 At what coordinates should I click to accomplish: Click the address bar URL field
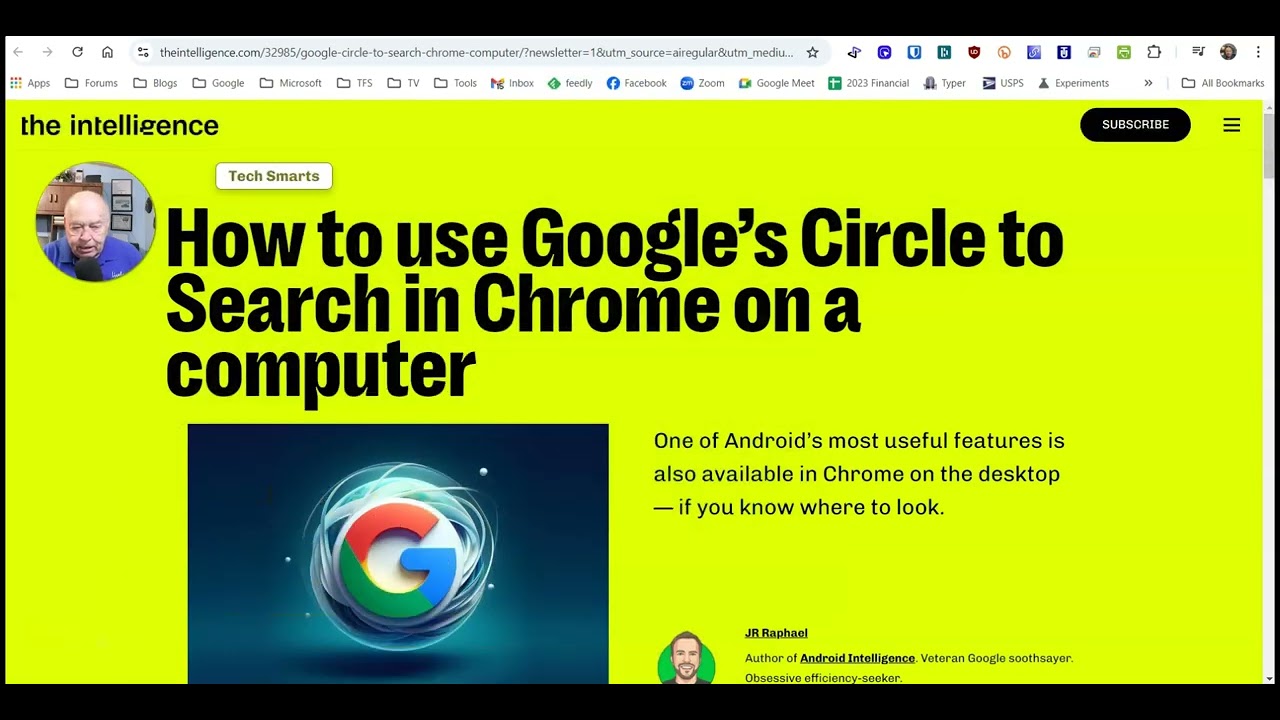[x=476, y=52]
